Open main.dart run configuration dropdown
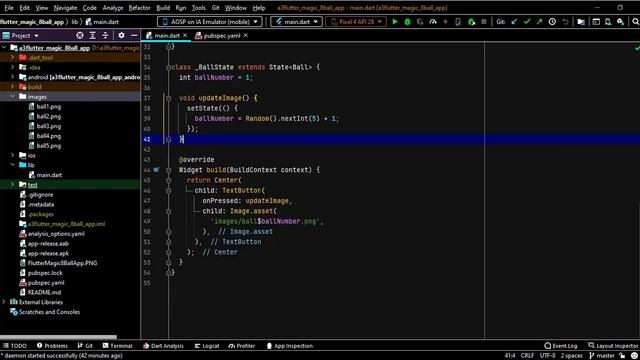 click(x=296, y=22)
